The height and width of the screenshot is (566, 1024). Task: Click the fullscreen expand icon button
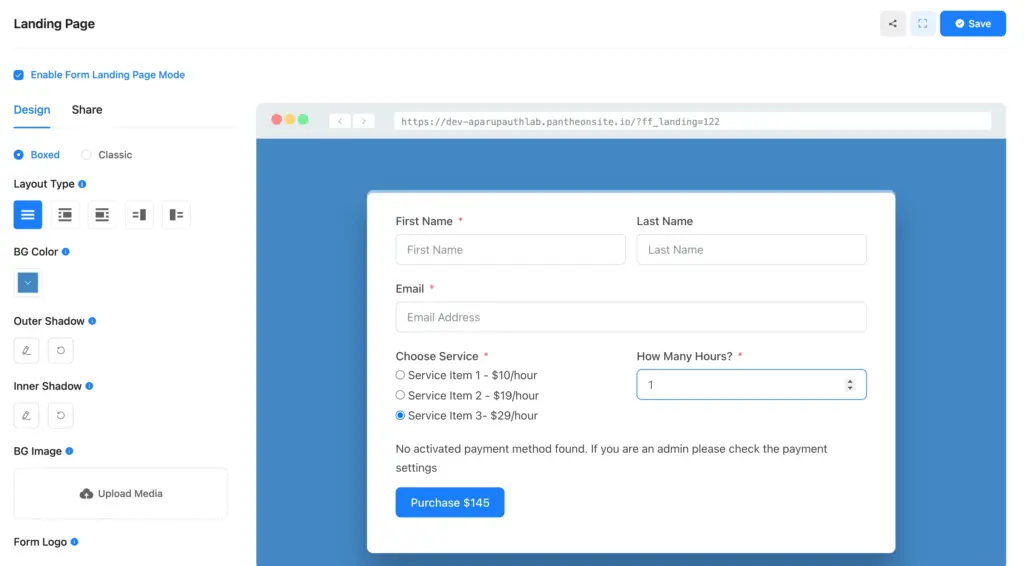click(x=922, y=24)
